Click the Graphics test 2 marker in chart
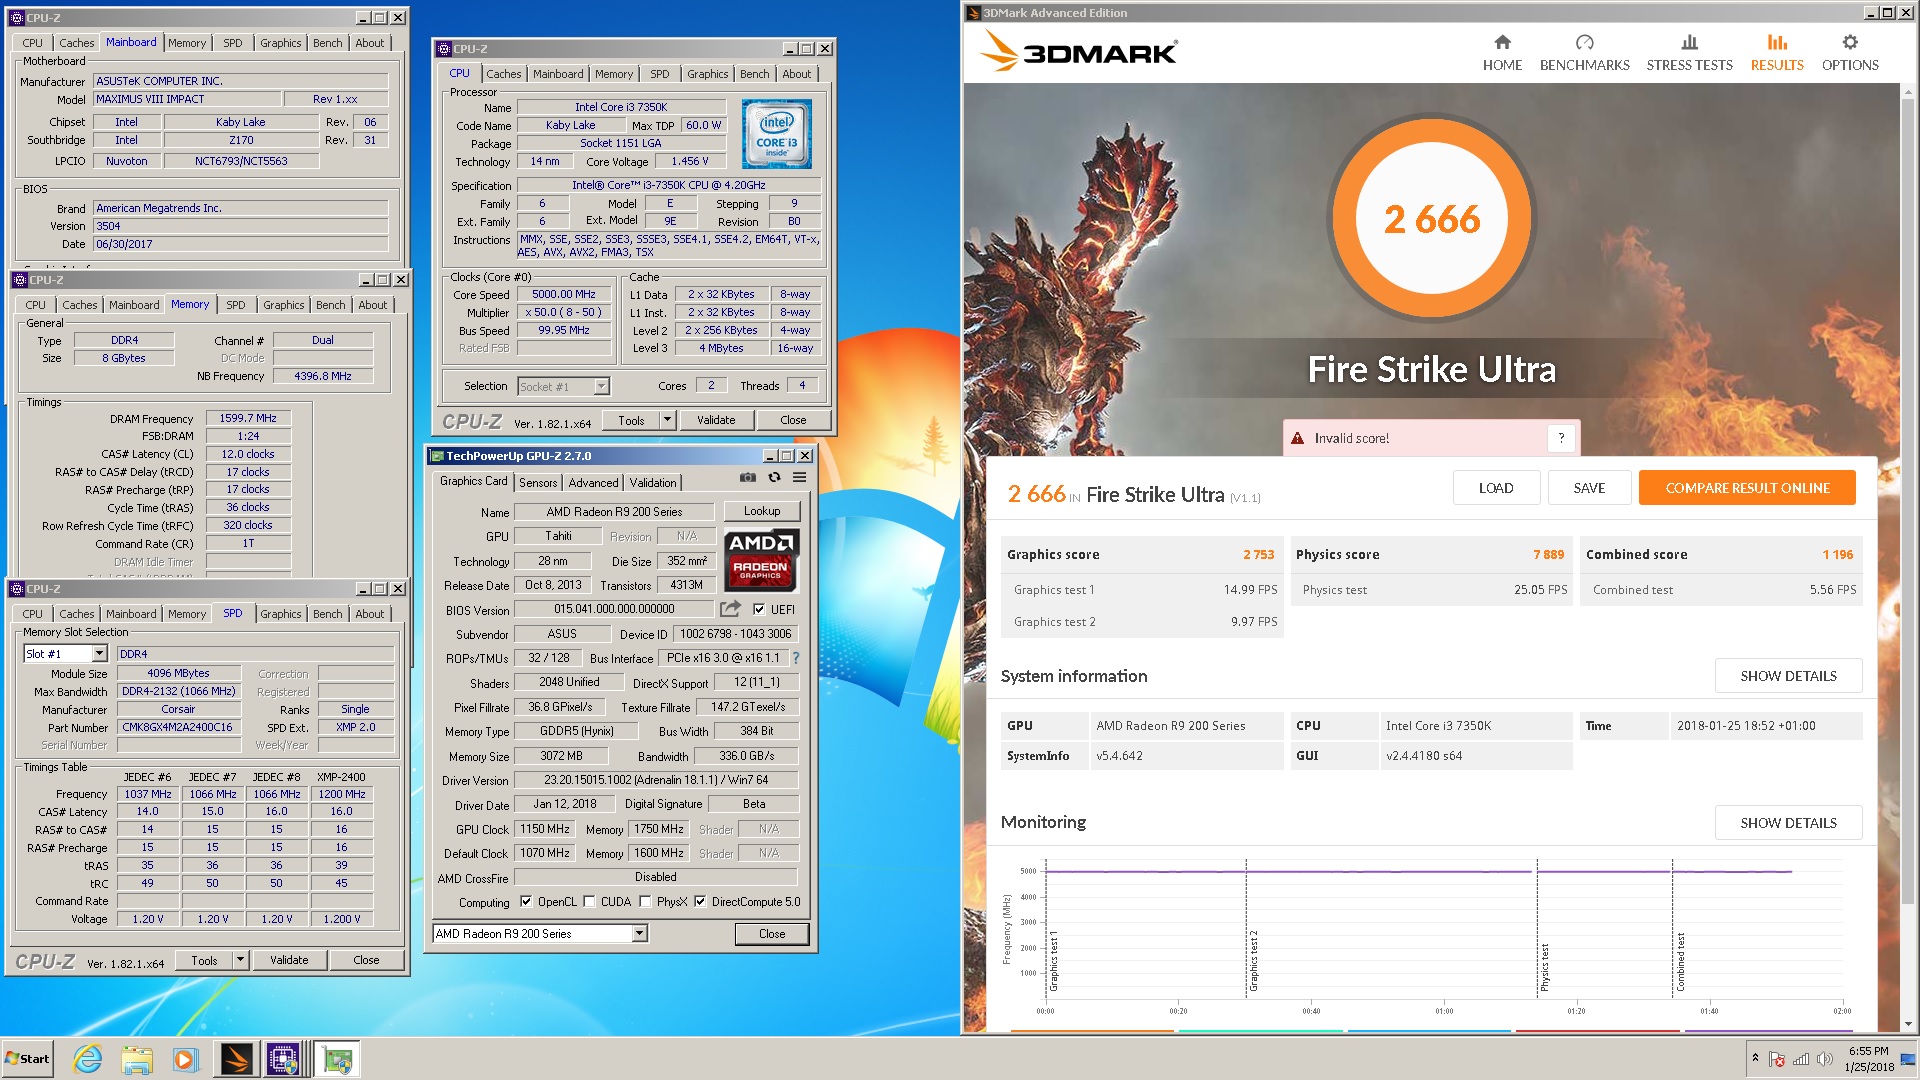This screenshot has width=1920, height=1080. pyautogui.click(x=1253, y=961)
